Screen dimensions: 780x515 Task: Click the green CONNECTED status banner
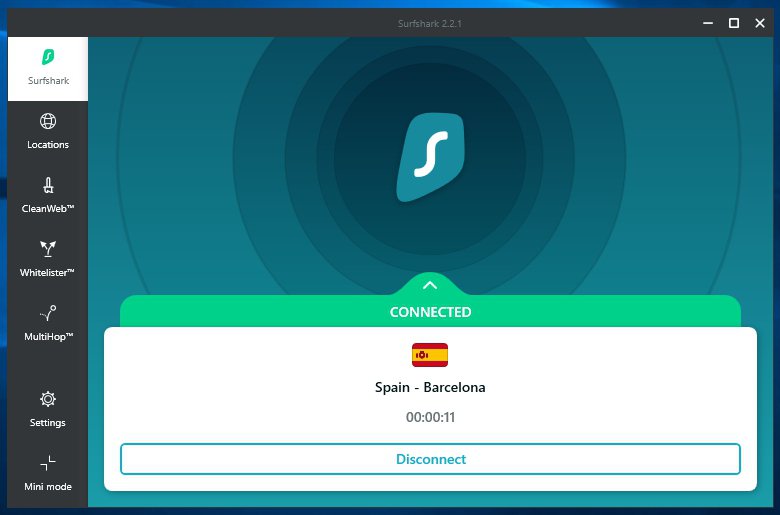pyautogui.click(x=430, y=312)
